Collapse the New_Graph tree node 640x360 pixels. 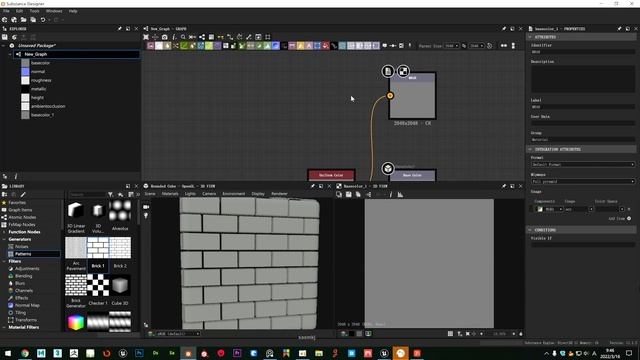10,54
